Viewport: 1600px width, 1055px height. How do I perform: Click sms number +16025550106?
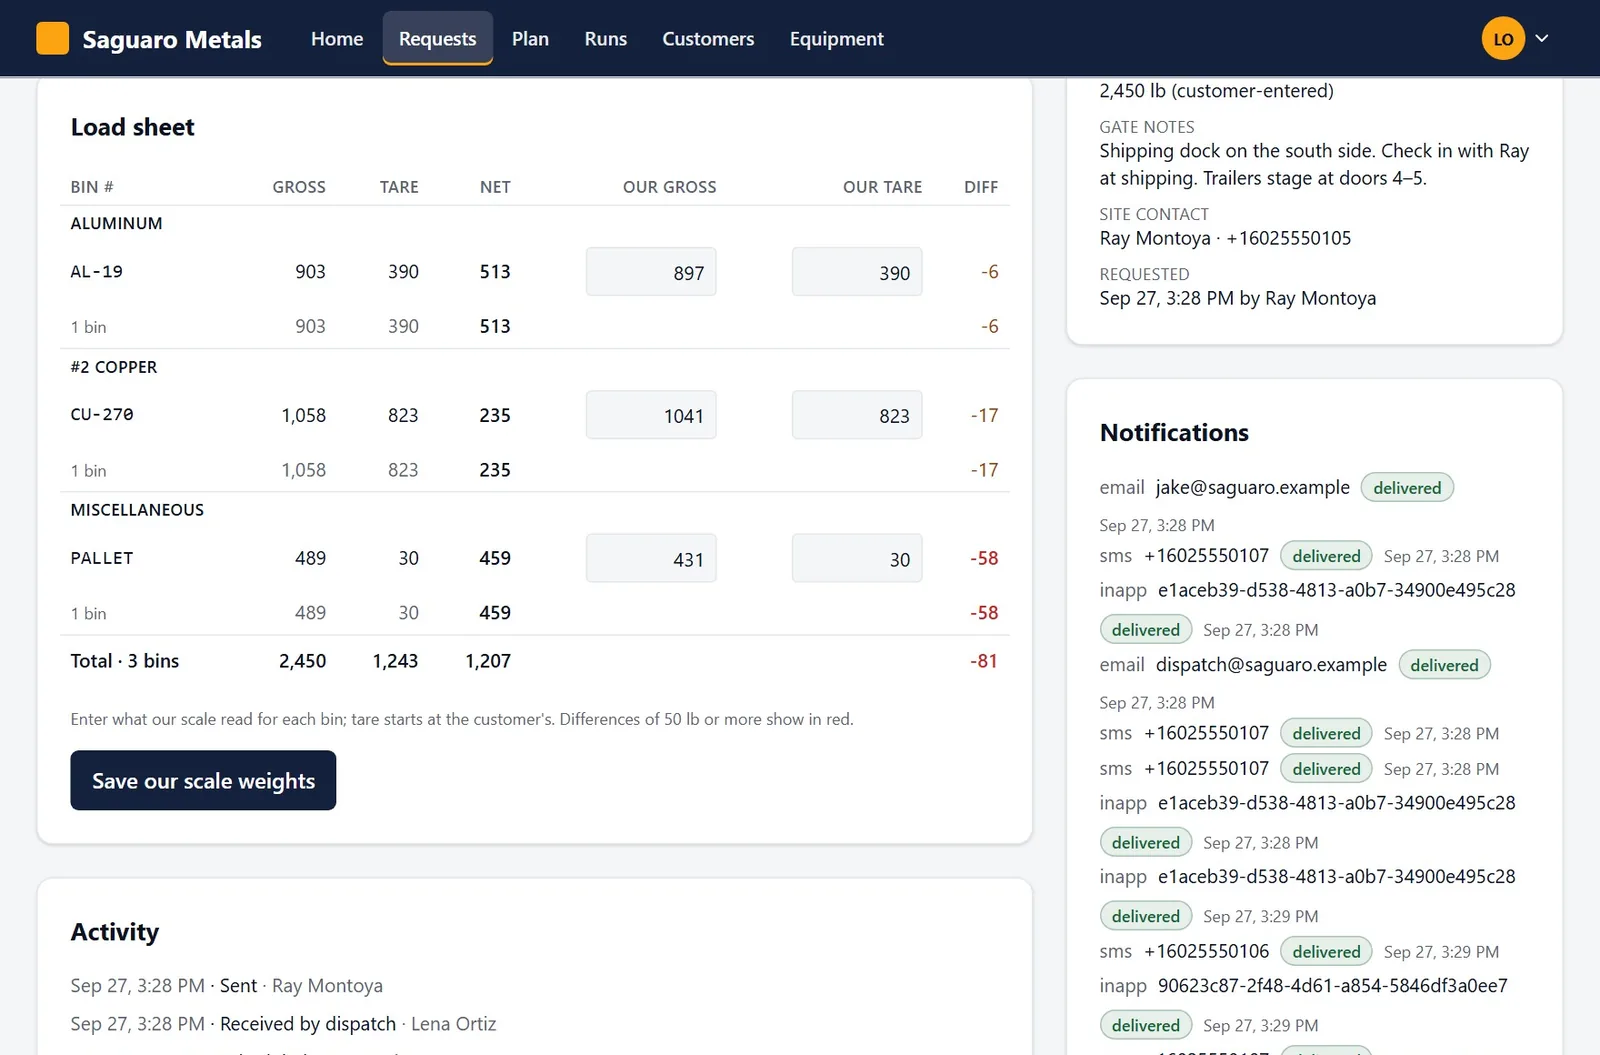click(1206, 951)
